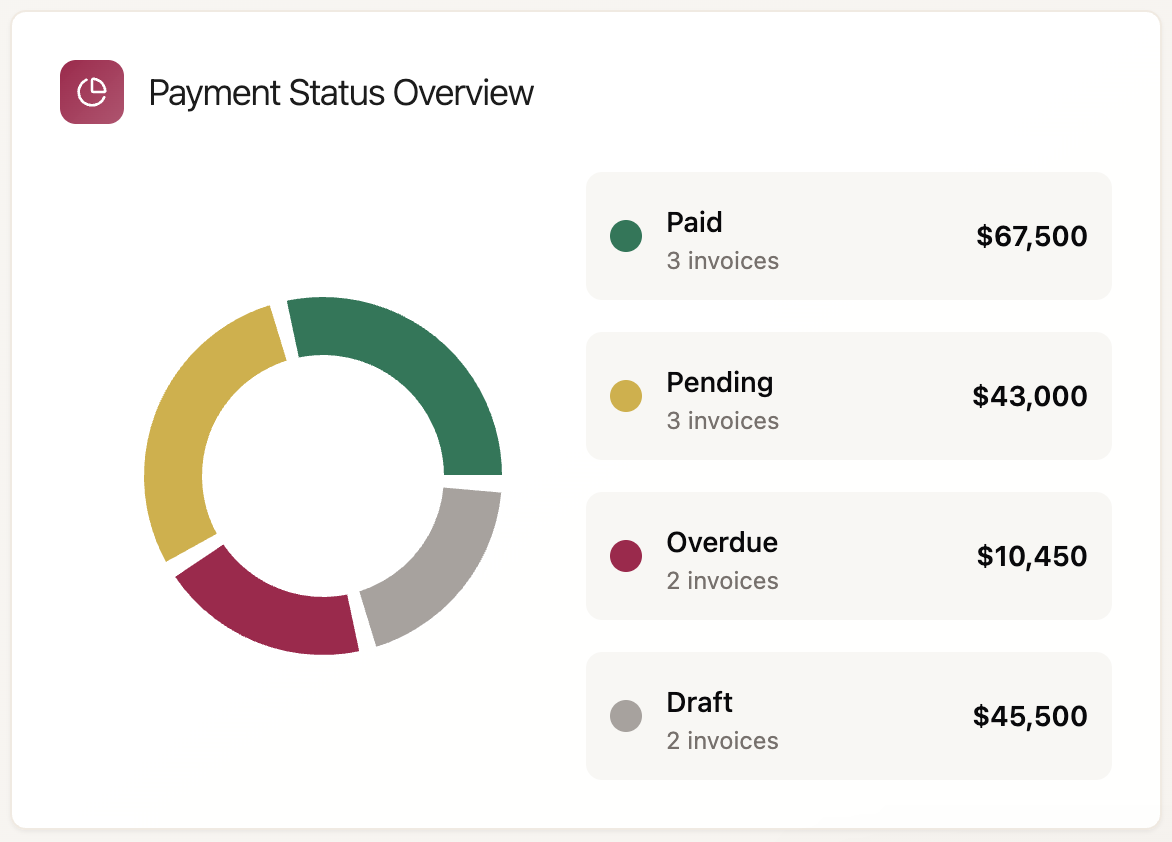Image resolution: width=1172 pixels, height=842 pixels.
Task: Click the $10,450 Overdue amount
Action: (x=1031, y=556)
